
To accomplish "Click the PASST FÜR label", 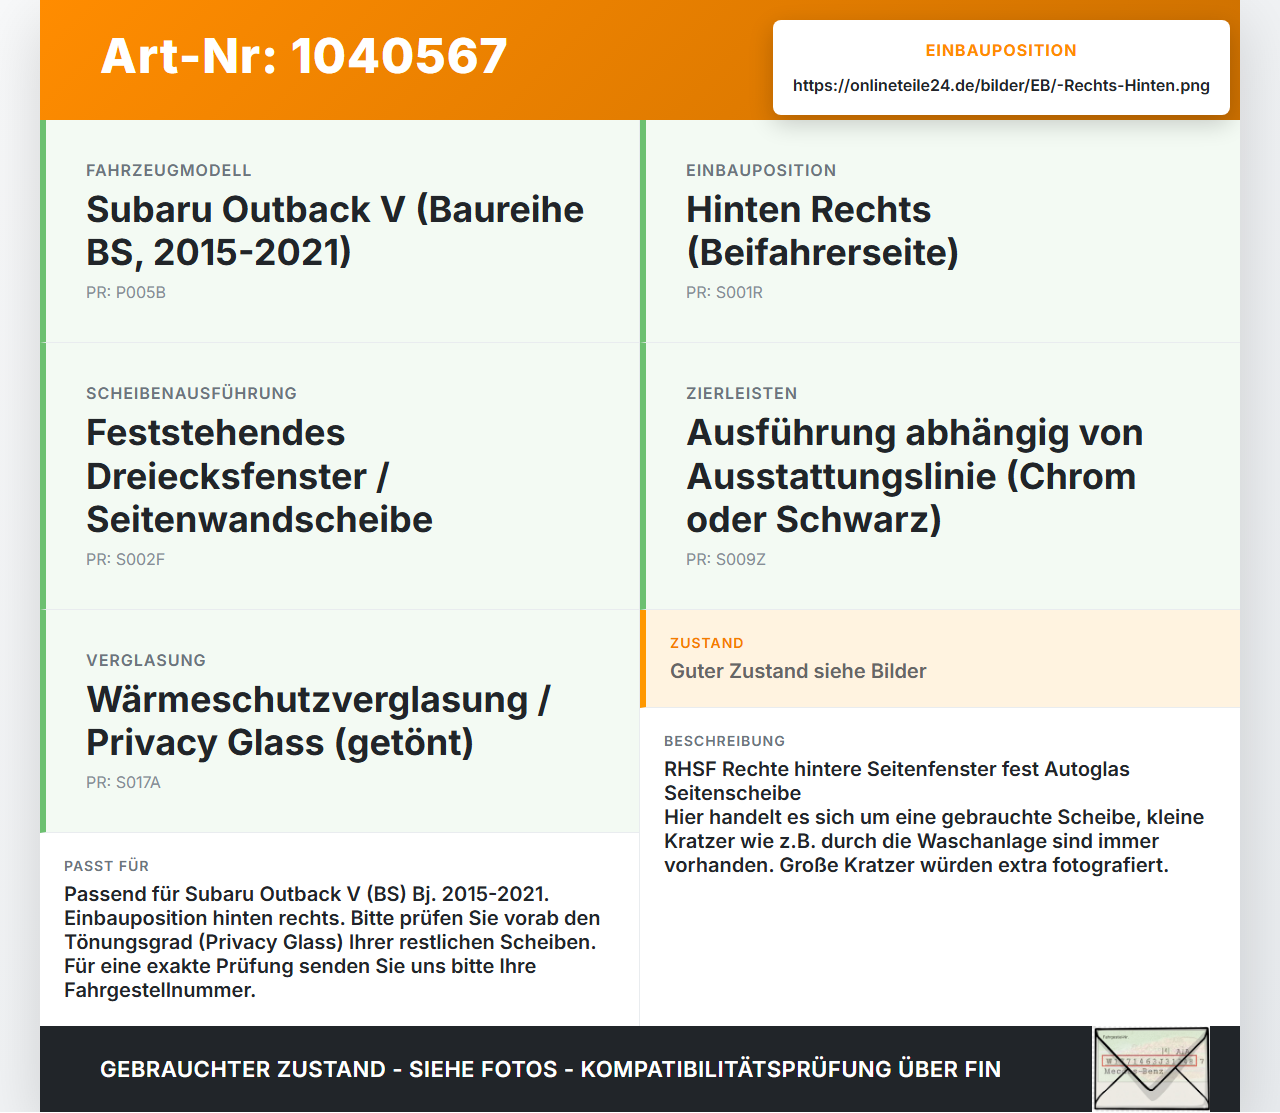I will tap(106, 866).
